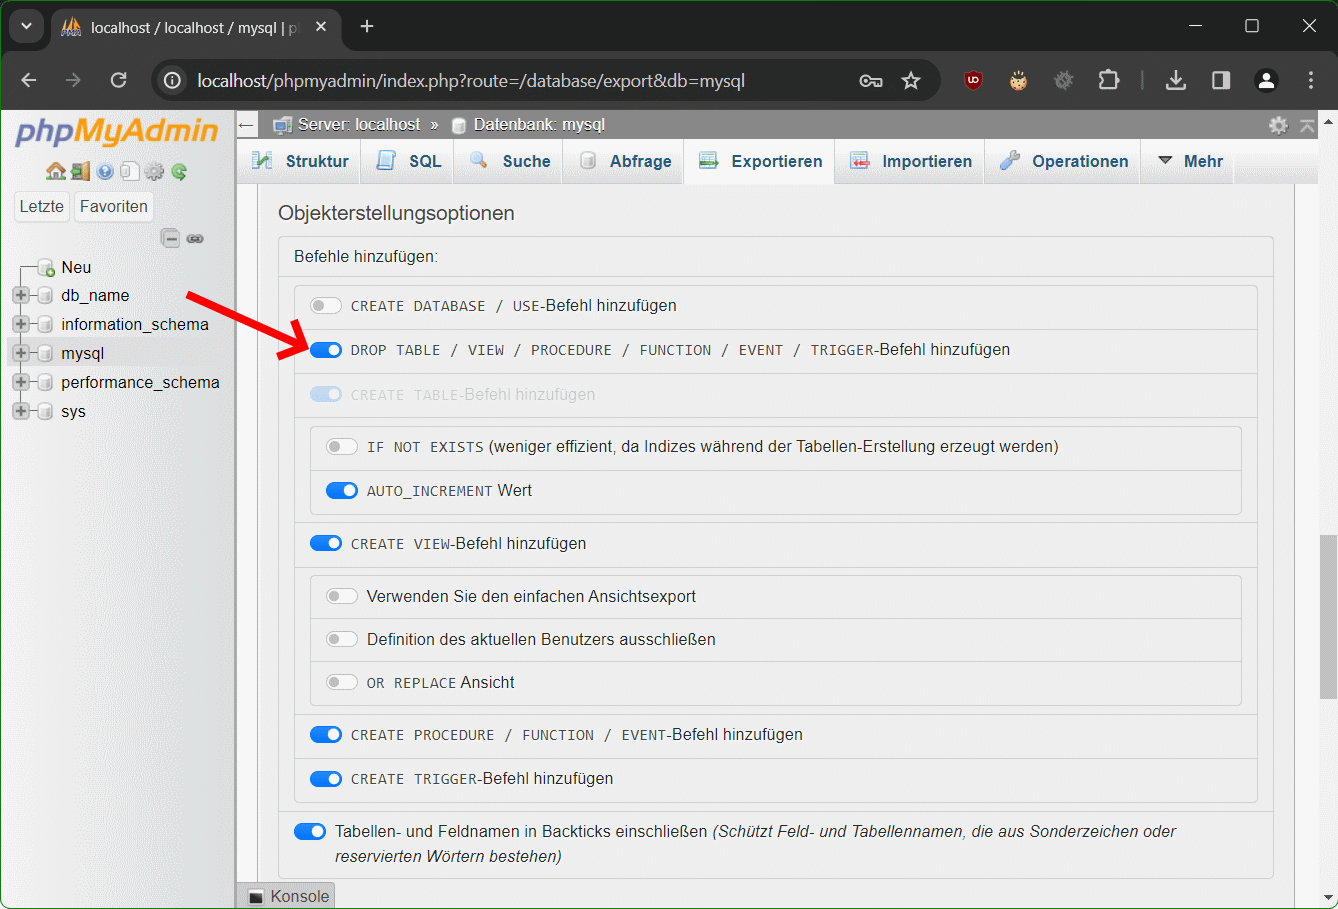Enable the CREATE DATABASE / USE toggle
1338x909 pixels.
[326, 306]
